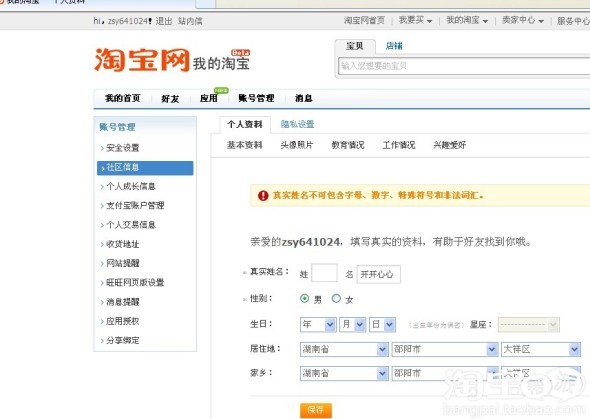The width and height of the screenshot is (590, 419).
Task: Expand the 卖家中心 top menu
Action: [523, 20]
